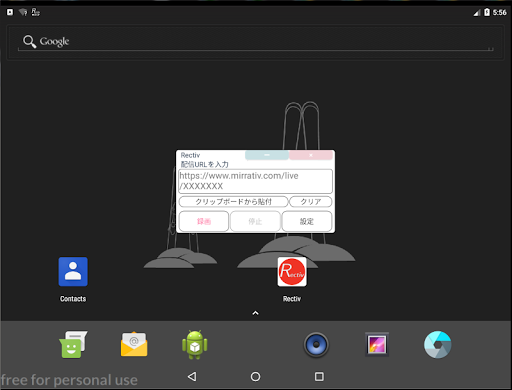Open the Gallery app in dock

(x=377, y=344)
